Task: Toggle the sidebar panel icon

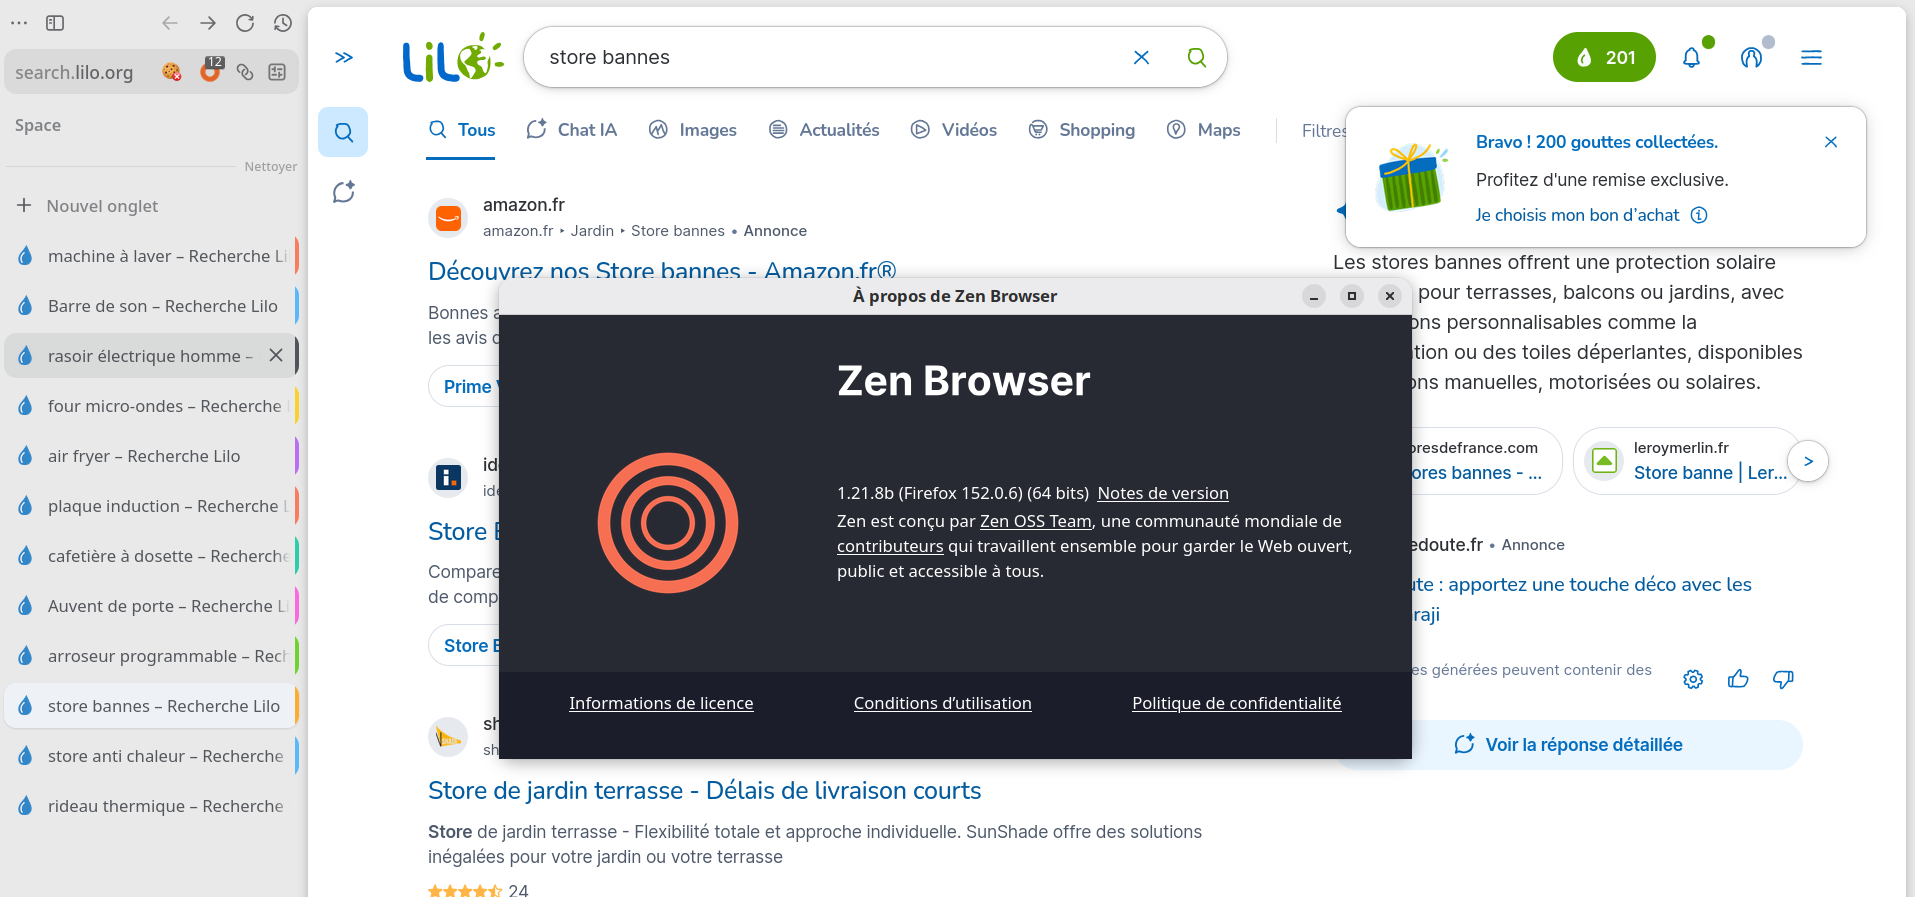Action: click(x=55, y=23)
